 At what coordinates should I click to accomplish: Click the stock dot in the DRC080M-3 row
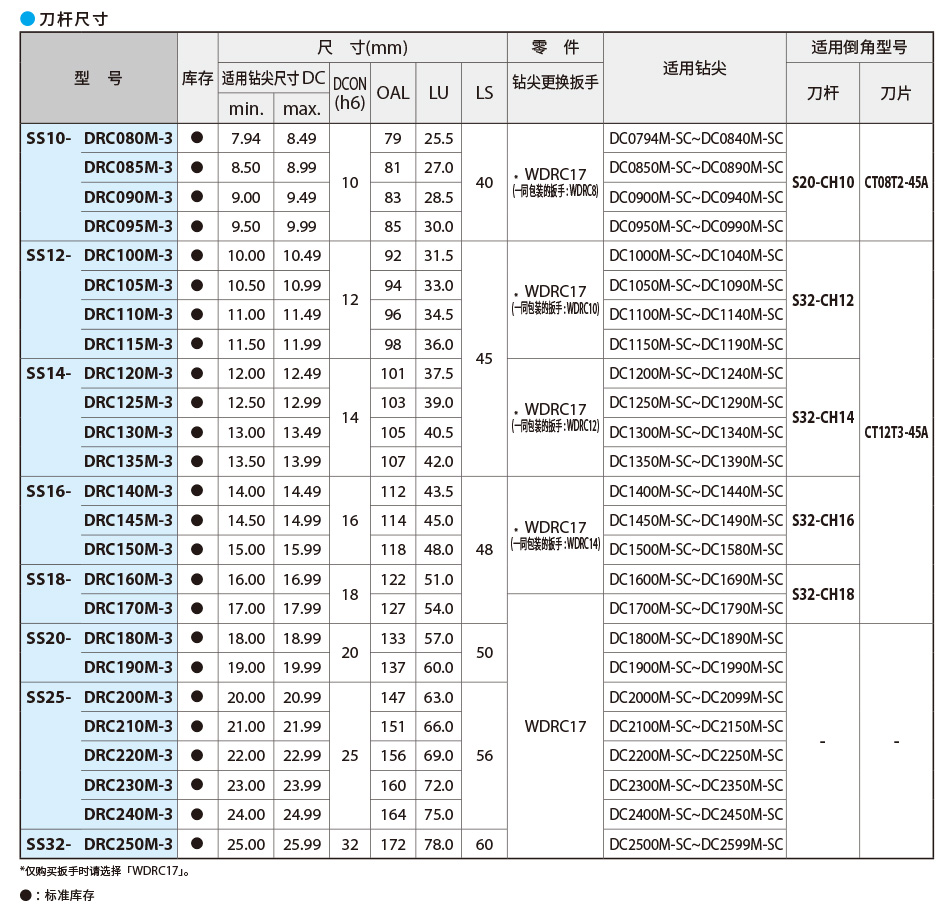(x=197, y=138)
